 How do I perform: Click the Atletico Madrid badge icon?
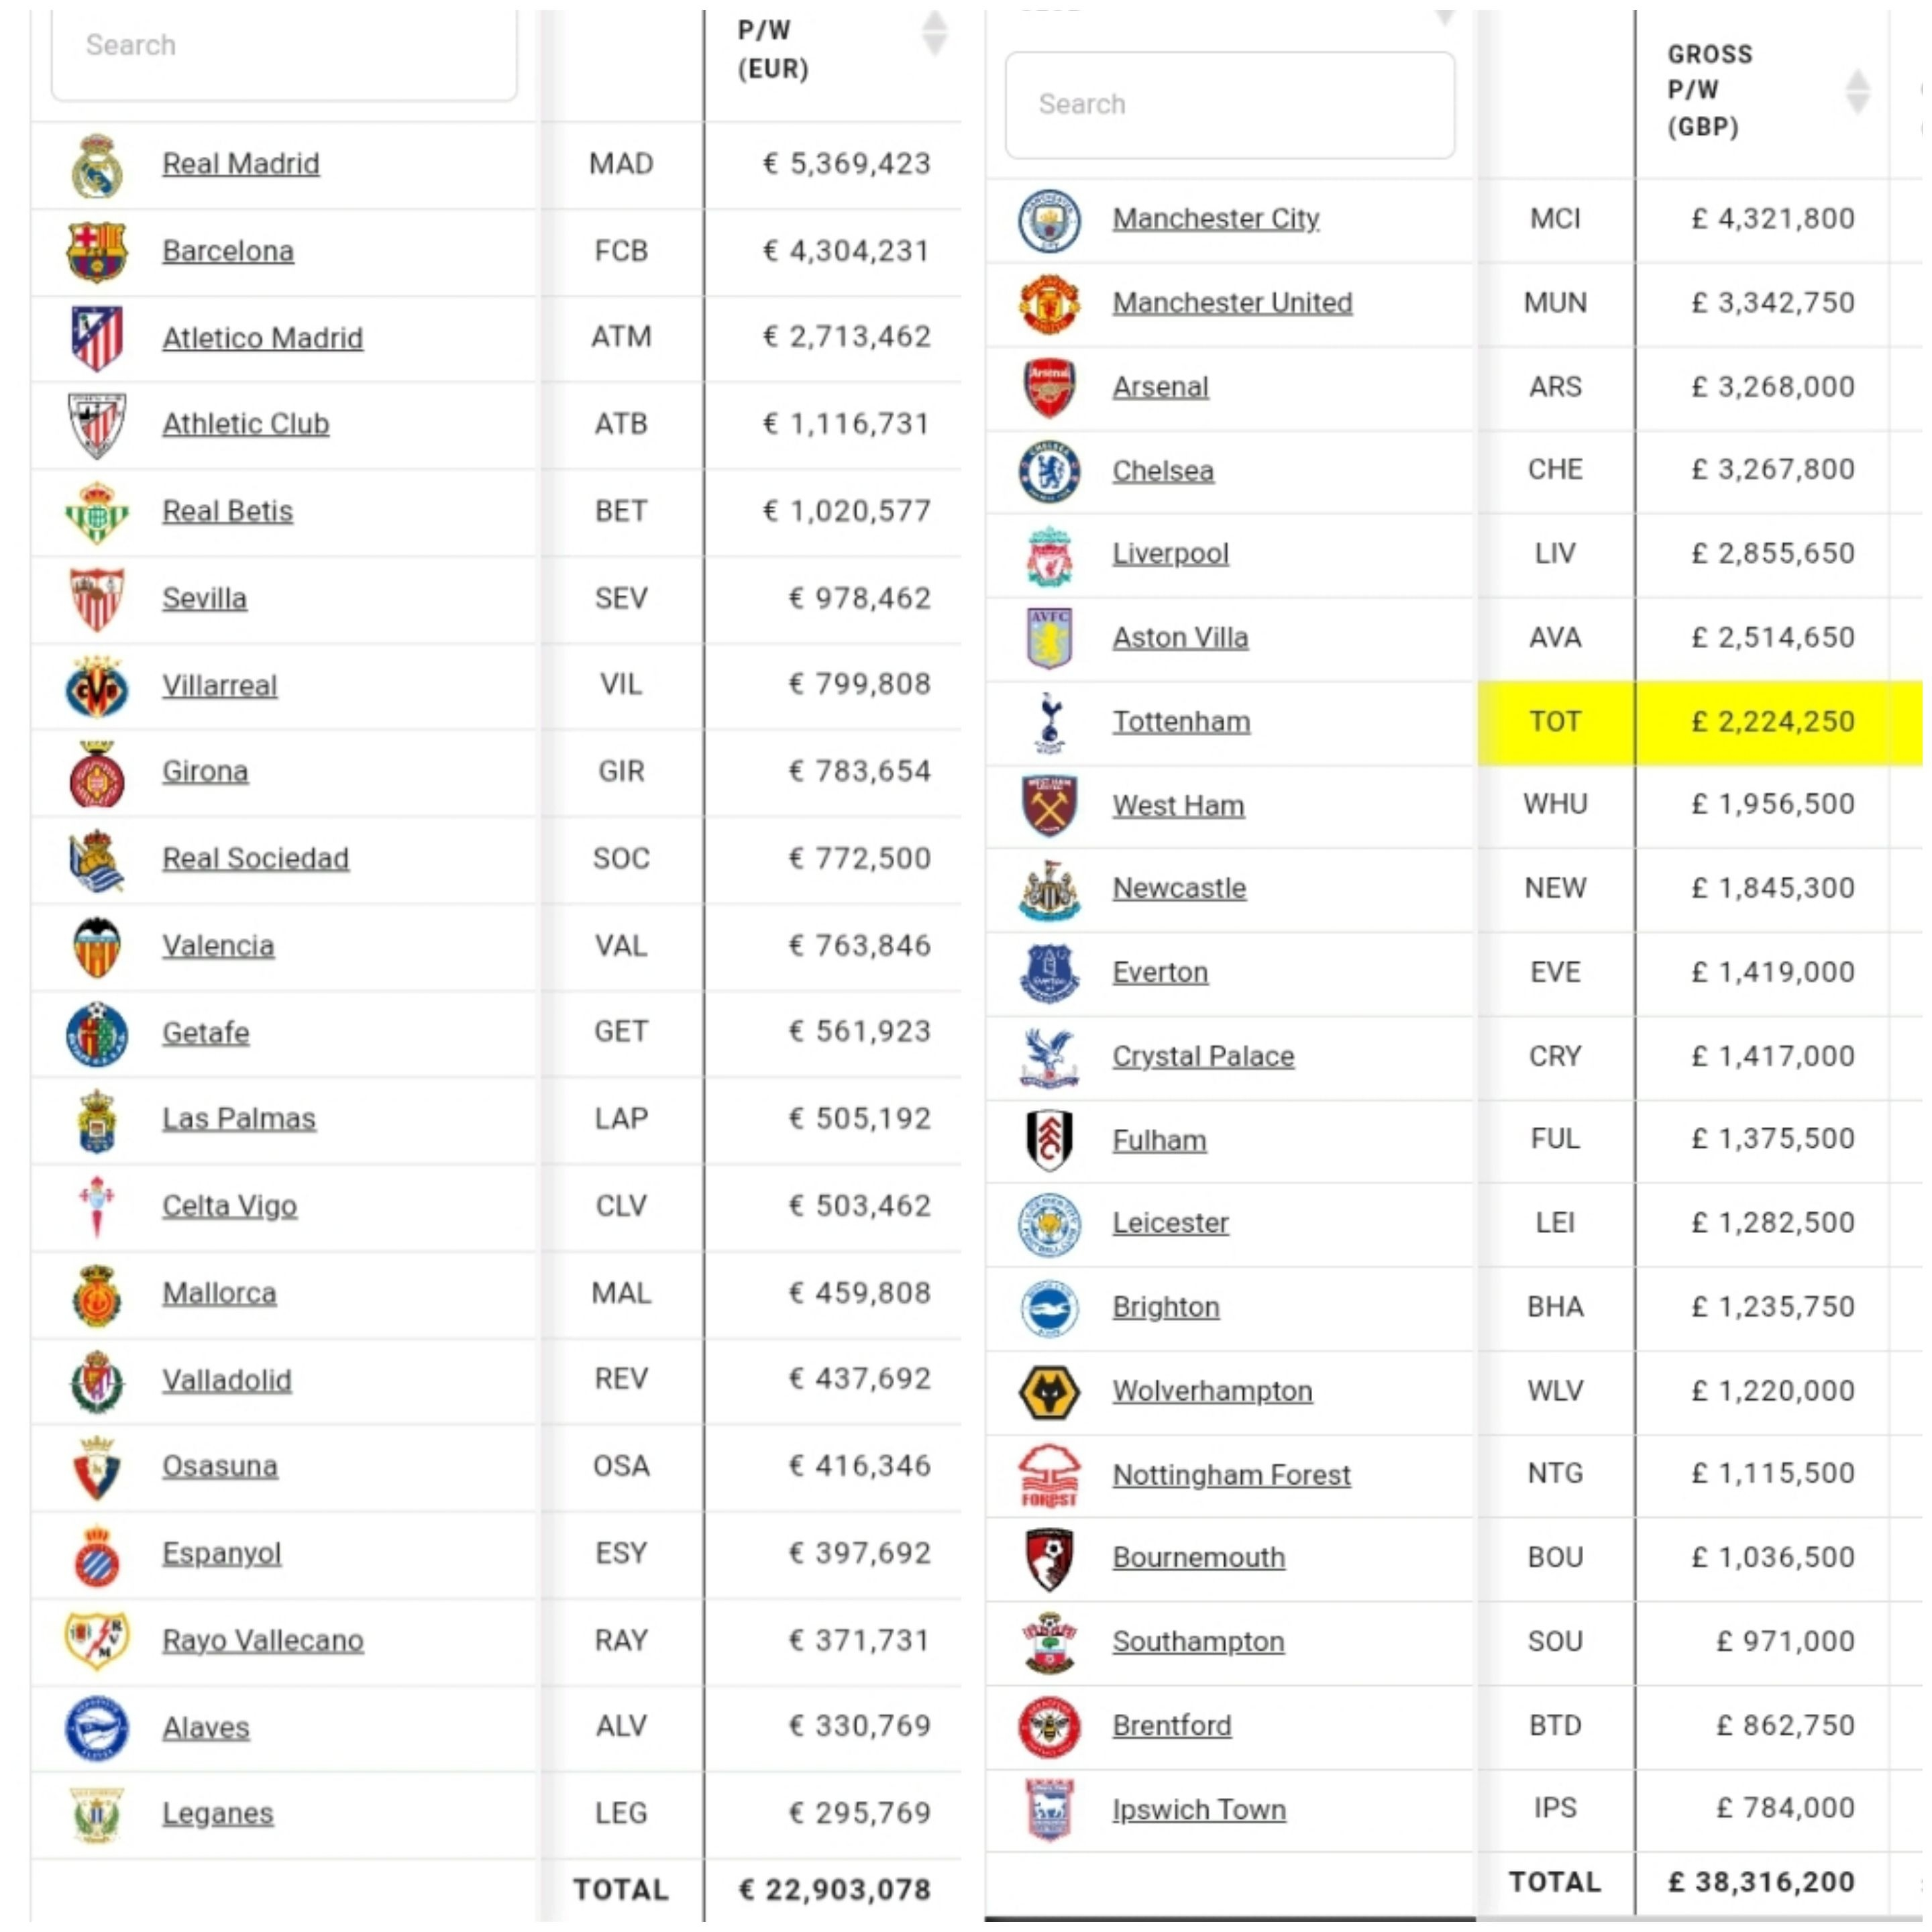point(97,338)
